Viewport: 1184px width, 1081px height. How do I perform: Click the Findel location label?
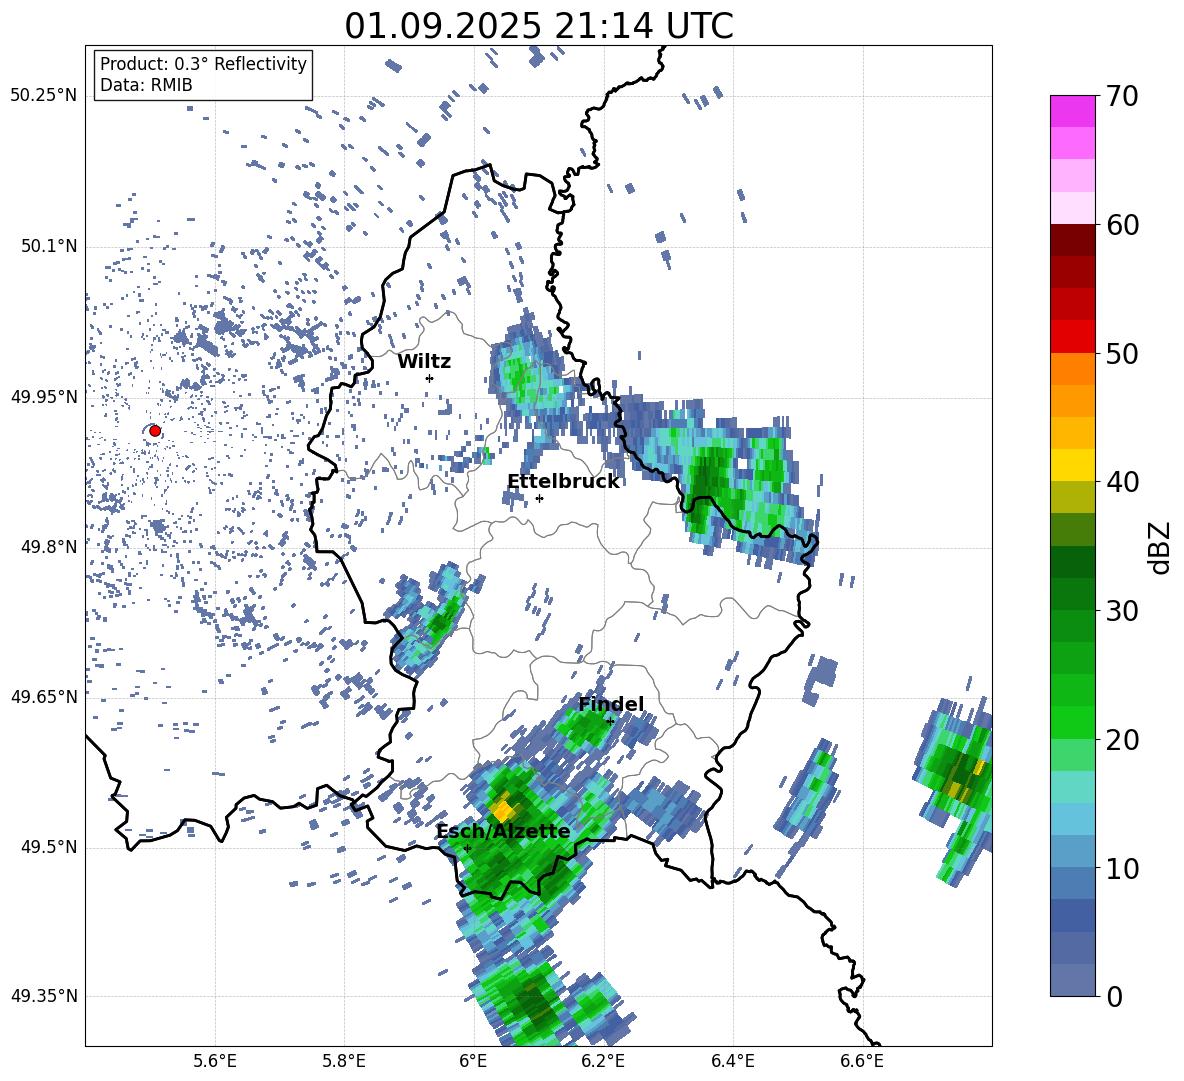pos(611,704)
